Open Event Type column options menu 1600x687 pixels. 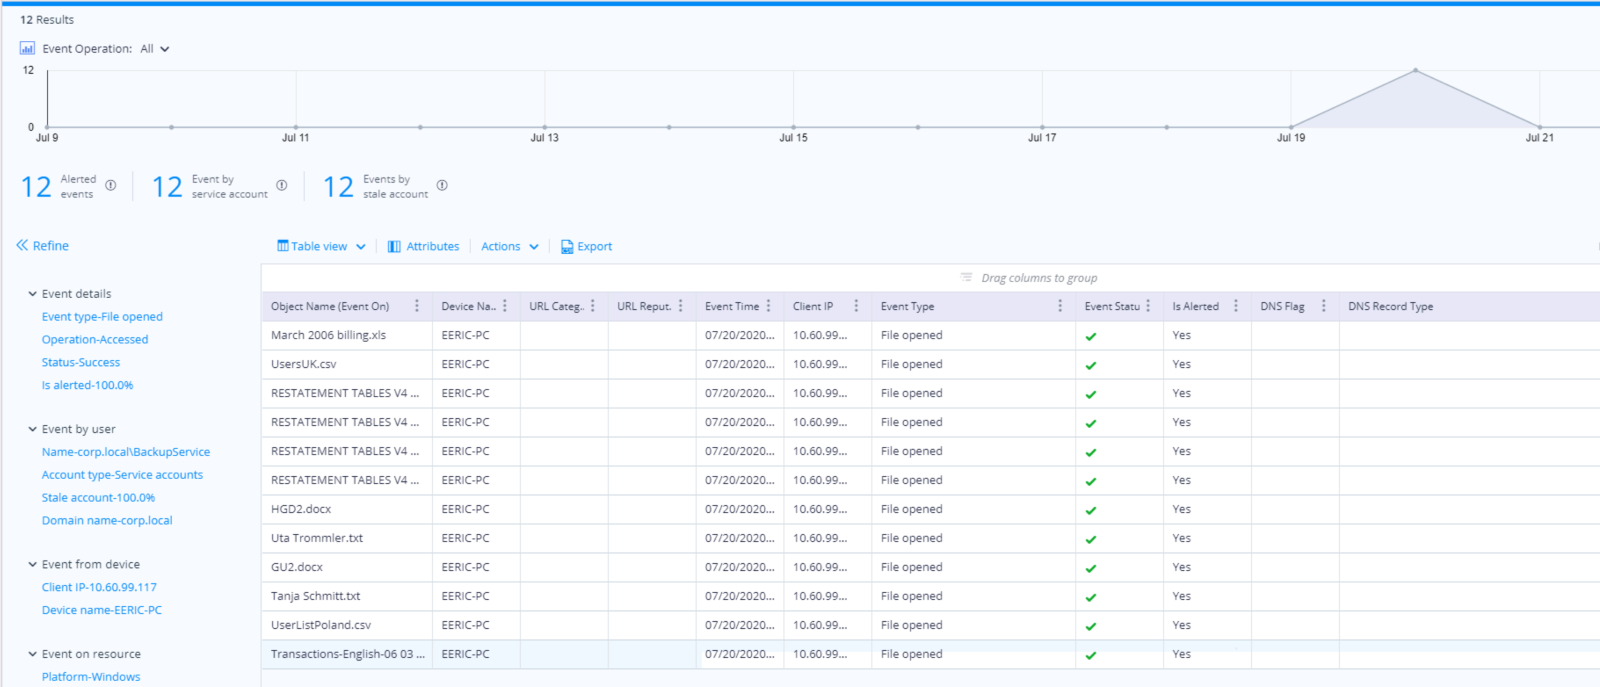(x=1060, y=306)
